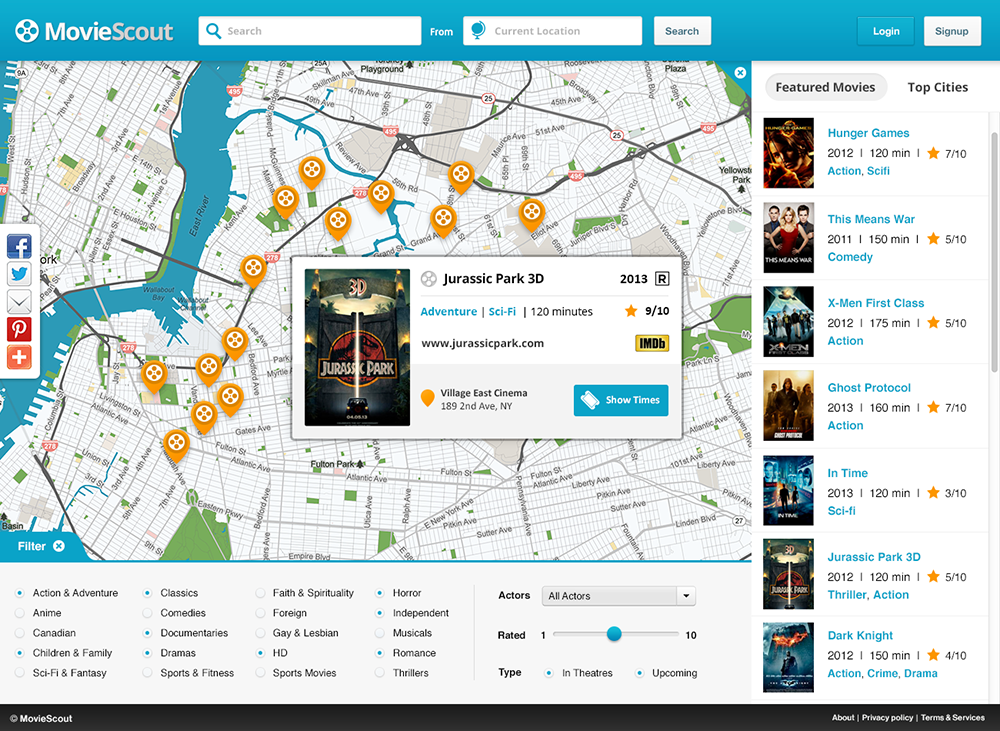The width and height of the screenshot is (1000, 731).
Task: Select the In Theatres type option
Action: click(x=548, y=673)
